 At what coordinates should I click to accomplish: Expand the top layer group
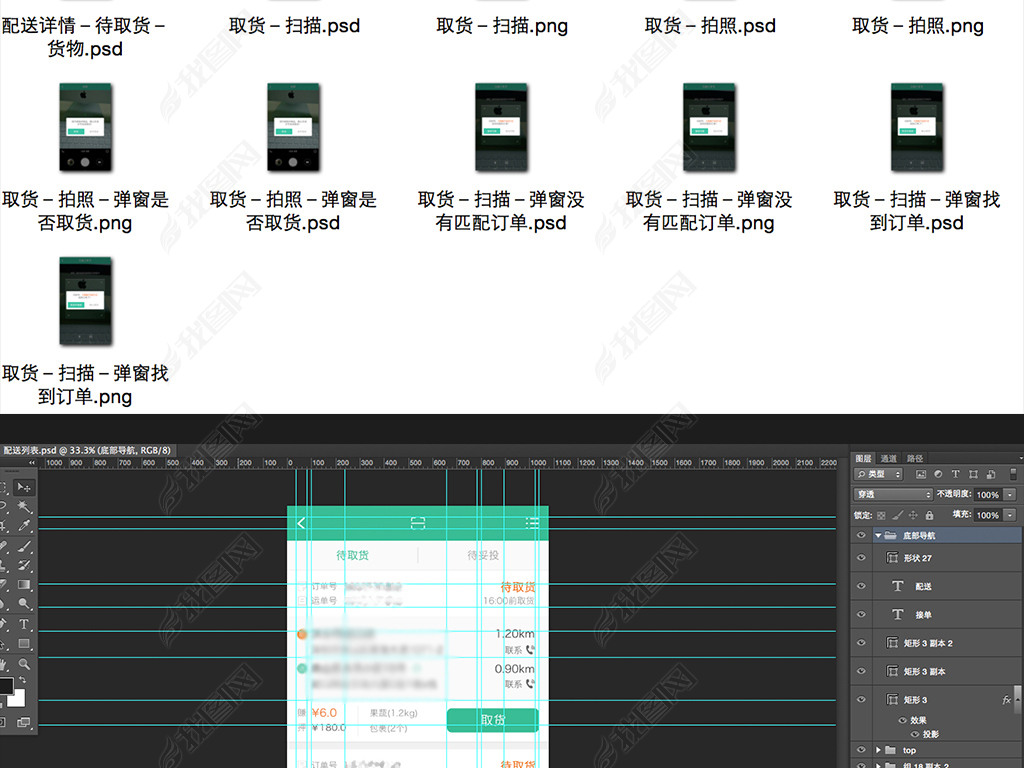878,750
